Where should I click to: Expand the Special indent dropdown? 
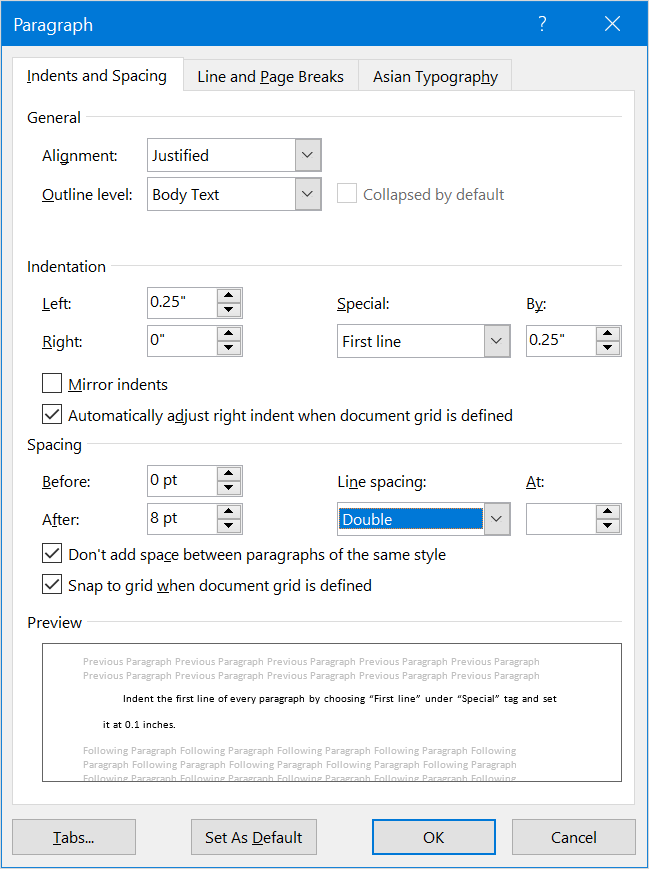[497, 341]
